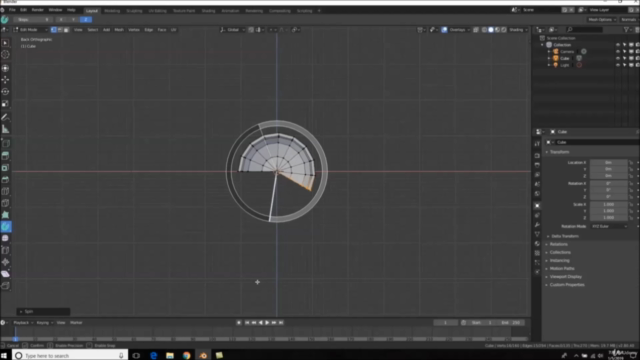Open the Render menu
Screen dimensions: 640x360
tap(38, 10)
